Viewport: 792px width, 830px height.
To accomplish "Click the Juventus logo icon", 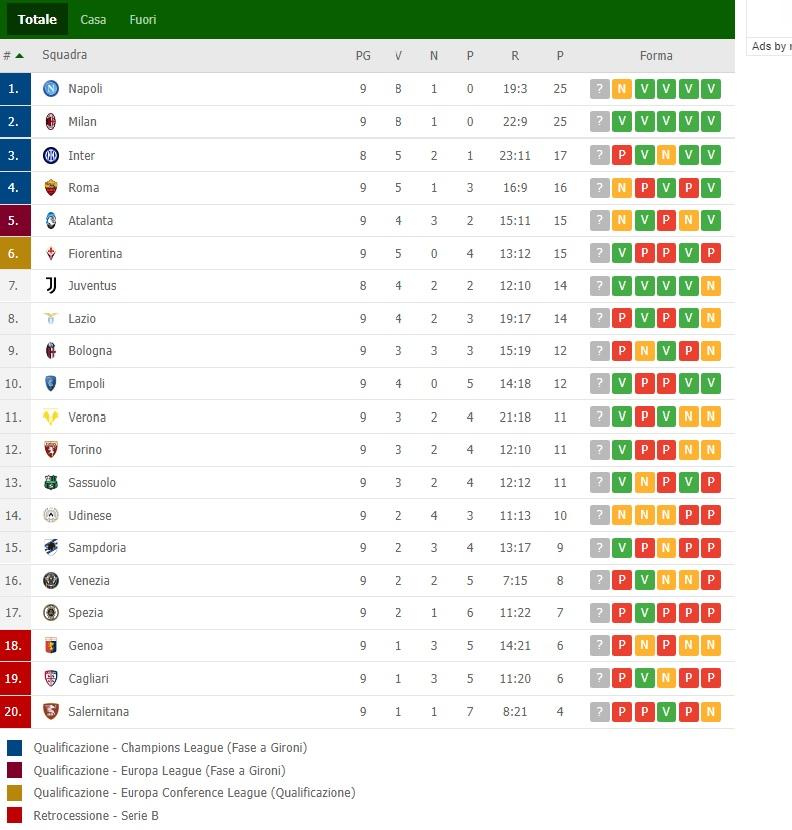I will click(51, 285).
